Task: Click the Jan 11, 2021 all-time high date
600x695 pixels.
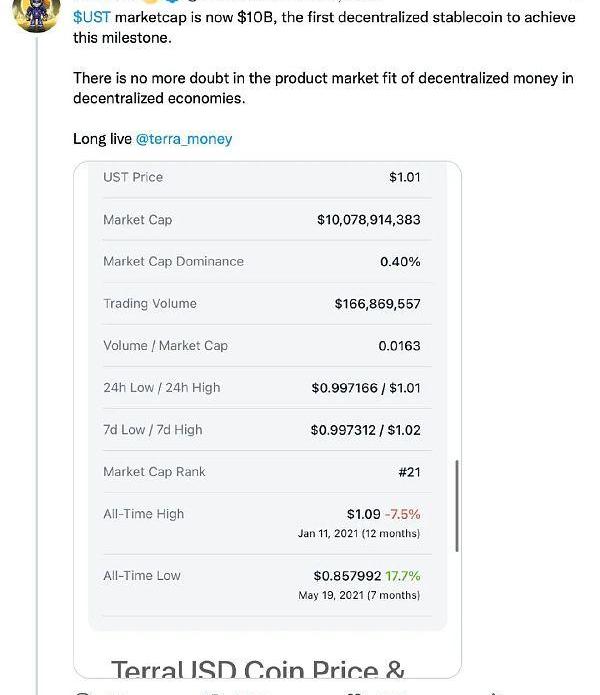Action: (359, 533)
